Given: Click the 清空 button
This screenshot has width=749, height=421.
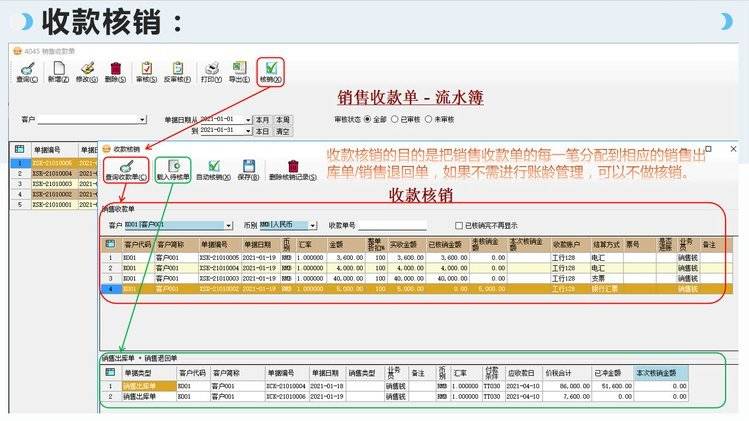Looking at the screenshot, I should (283, 131).
